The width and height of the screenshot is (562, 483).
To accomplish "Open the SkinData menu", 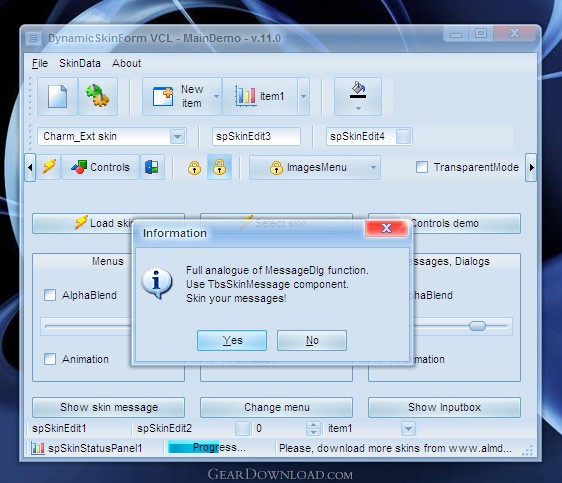I will 80,63.
